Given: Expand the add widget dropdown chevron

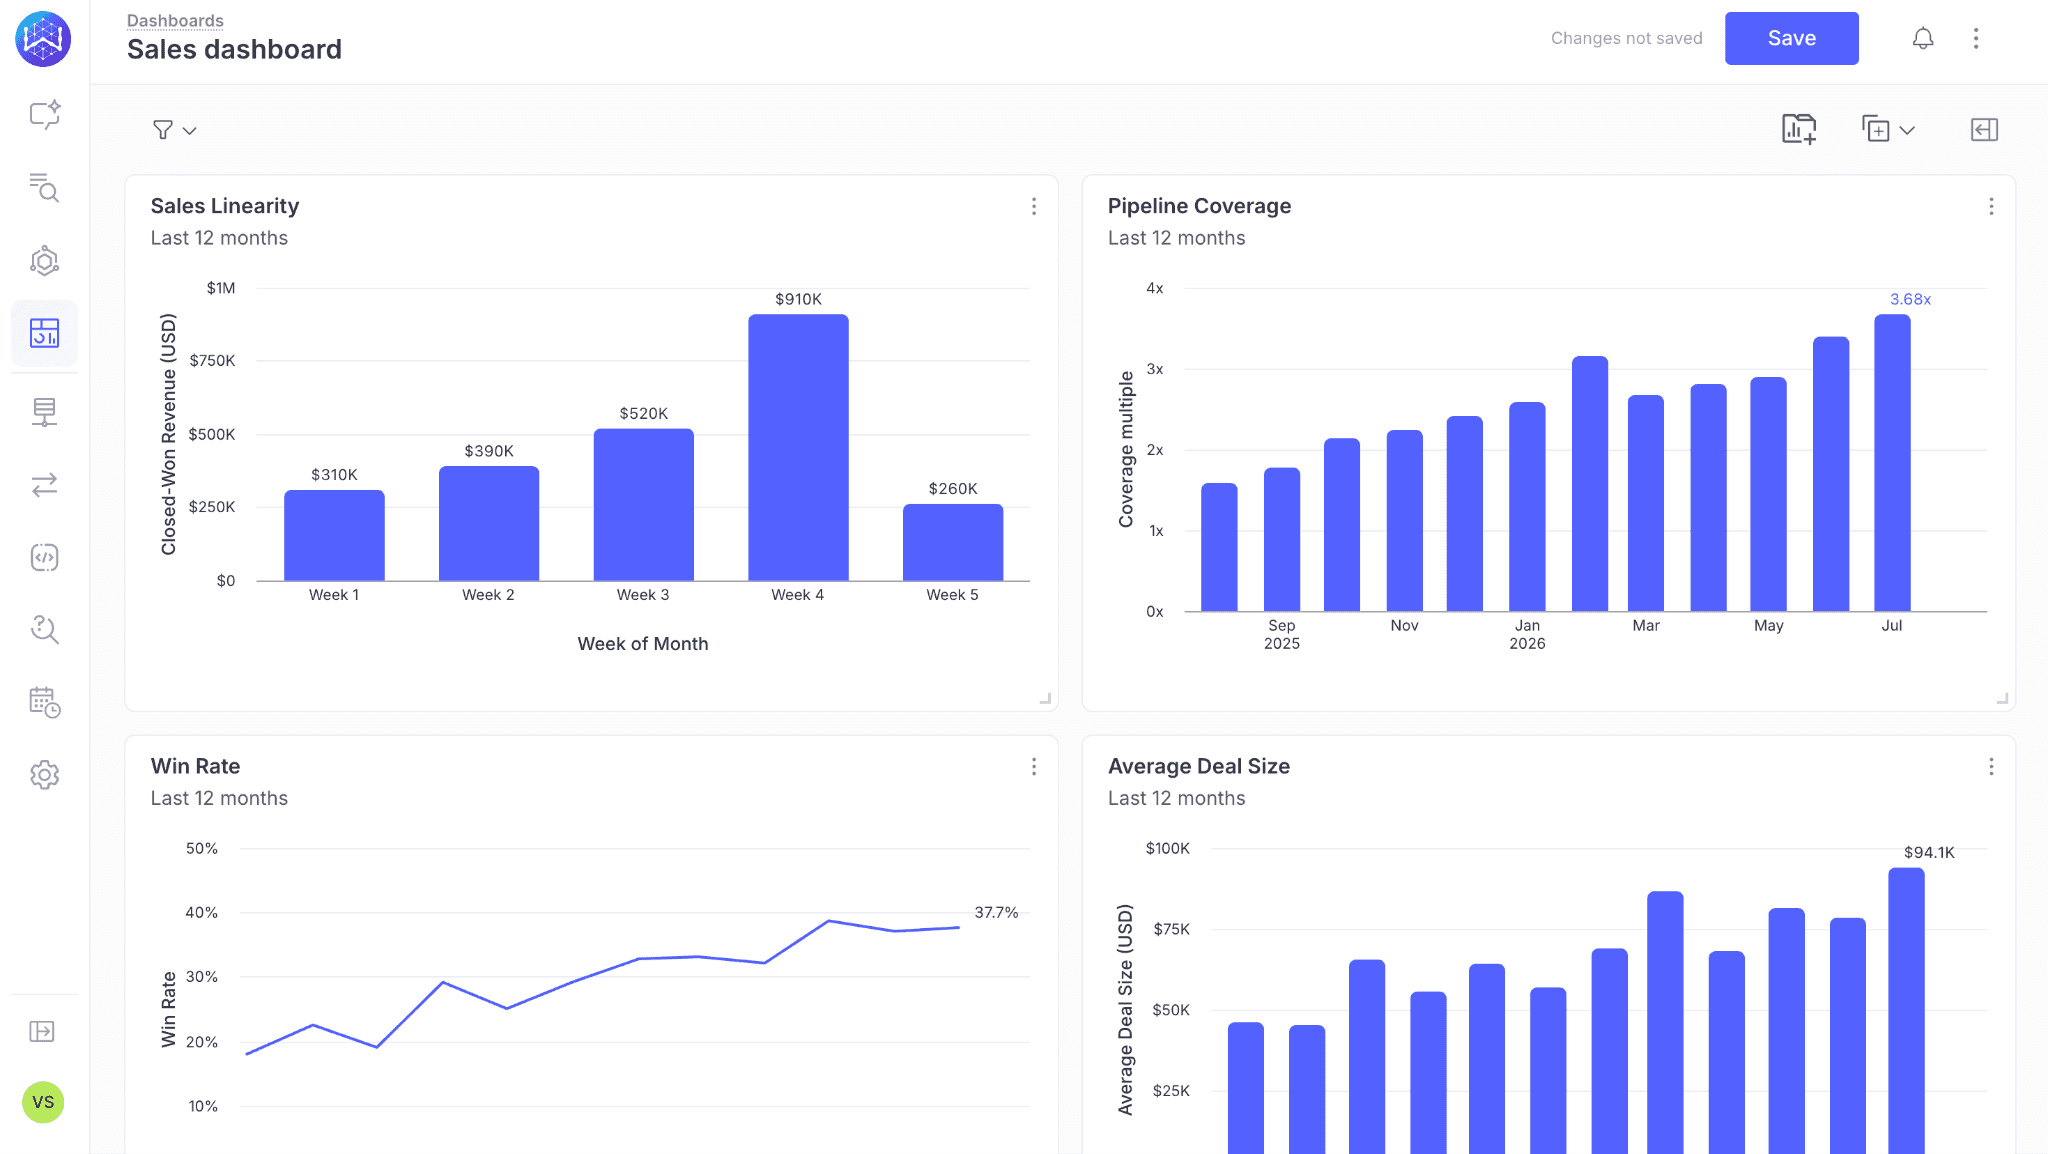Looking at the screenshot, I should pos(1907,130).
